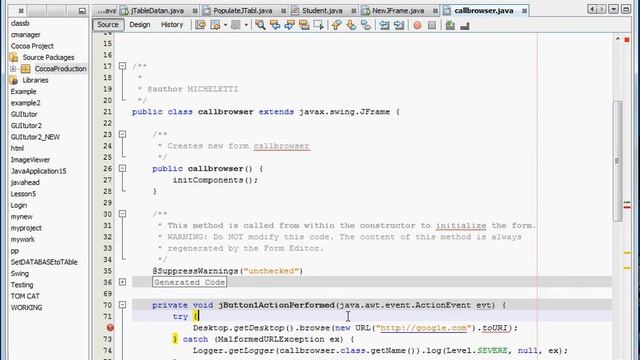Open the Back history dropdown arrow
This screenshot has height=360, width=640.
(x=225, y=25)
